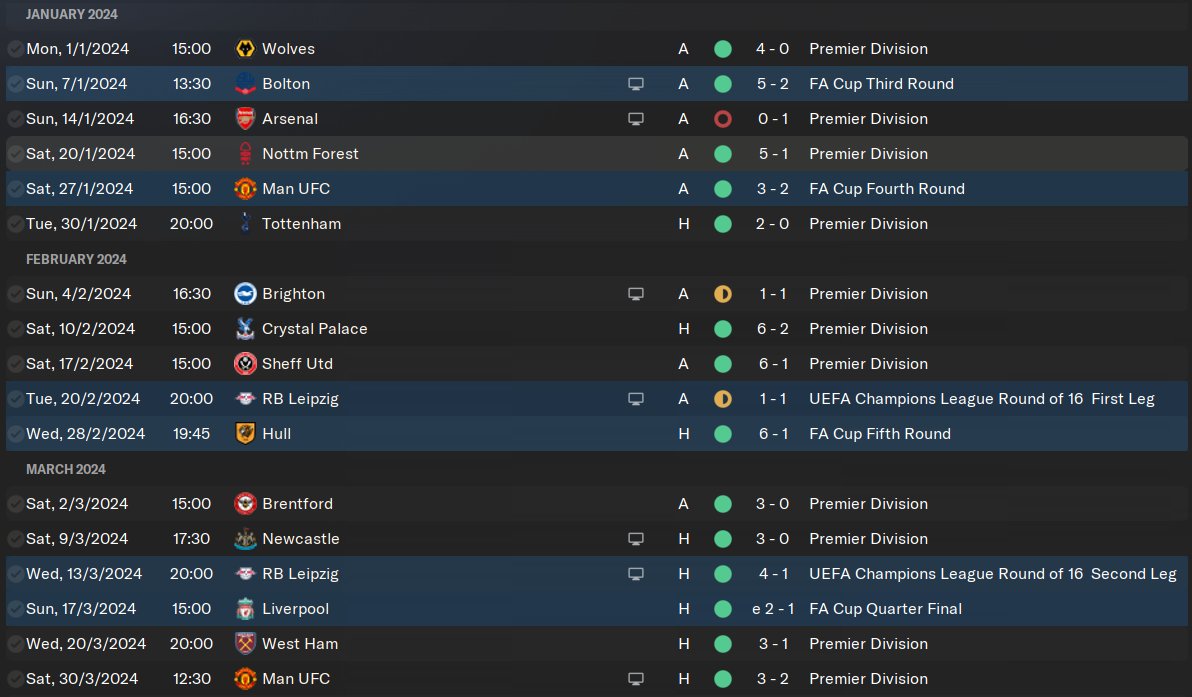The height and width of the screenshot is (697, 1192).
Task: Click the Wolves club badge
Action: pyautogui.click(x=245, y=49)
